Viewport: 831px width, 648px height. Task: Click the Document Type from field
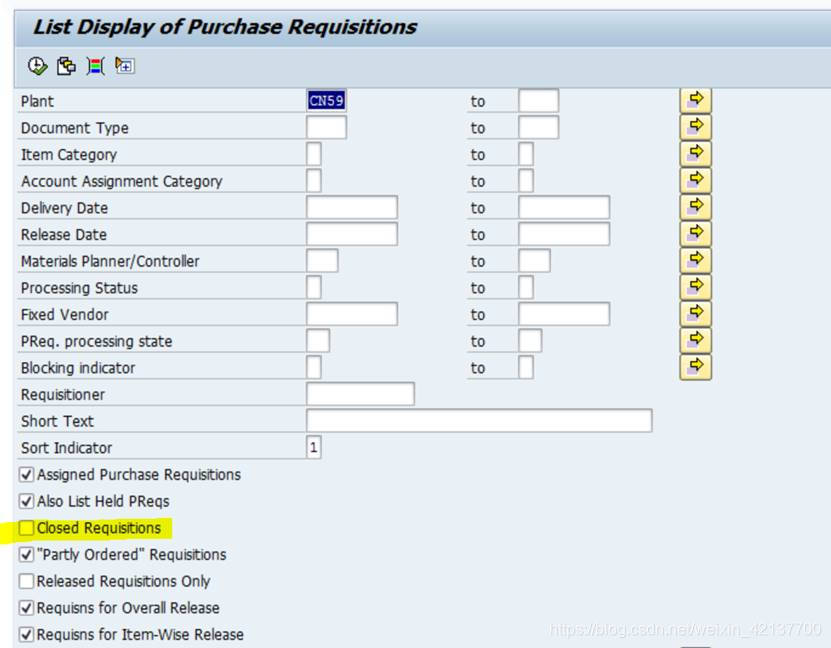coord(326,128)
